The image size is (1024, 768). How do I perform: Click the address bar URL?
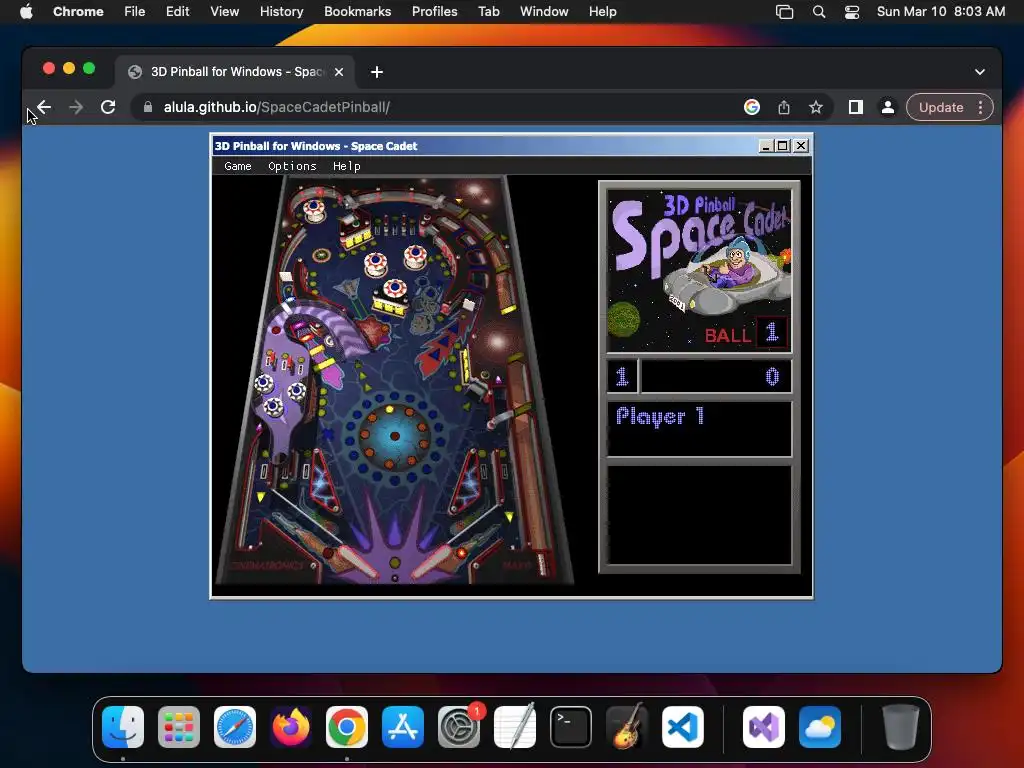[x=276, y=107]
